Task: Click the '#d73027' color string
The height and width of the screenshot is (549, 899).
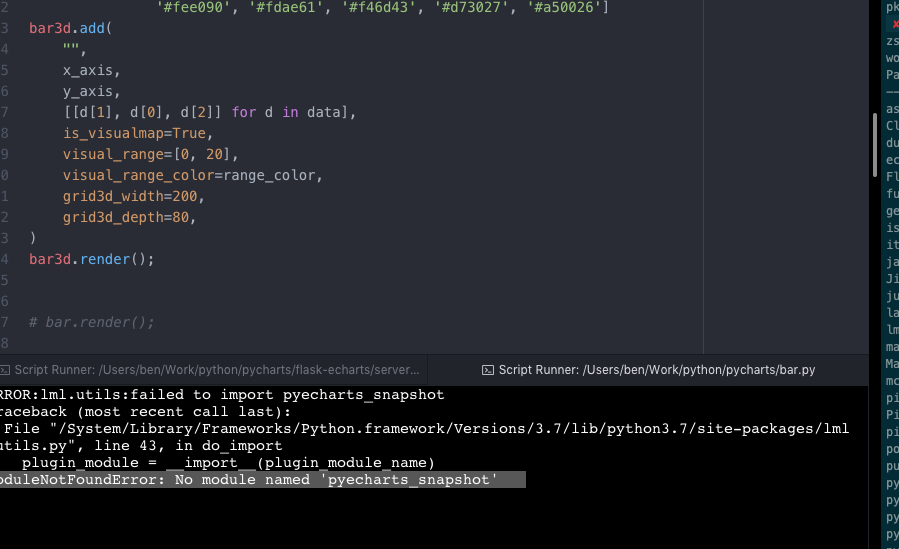Action: (471, 7)
